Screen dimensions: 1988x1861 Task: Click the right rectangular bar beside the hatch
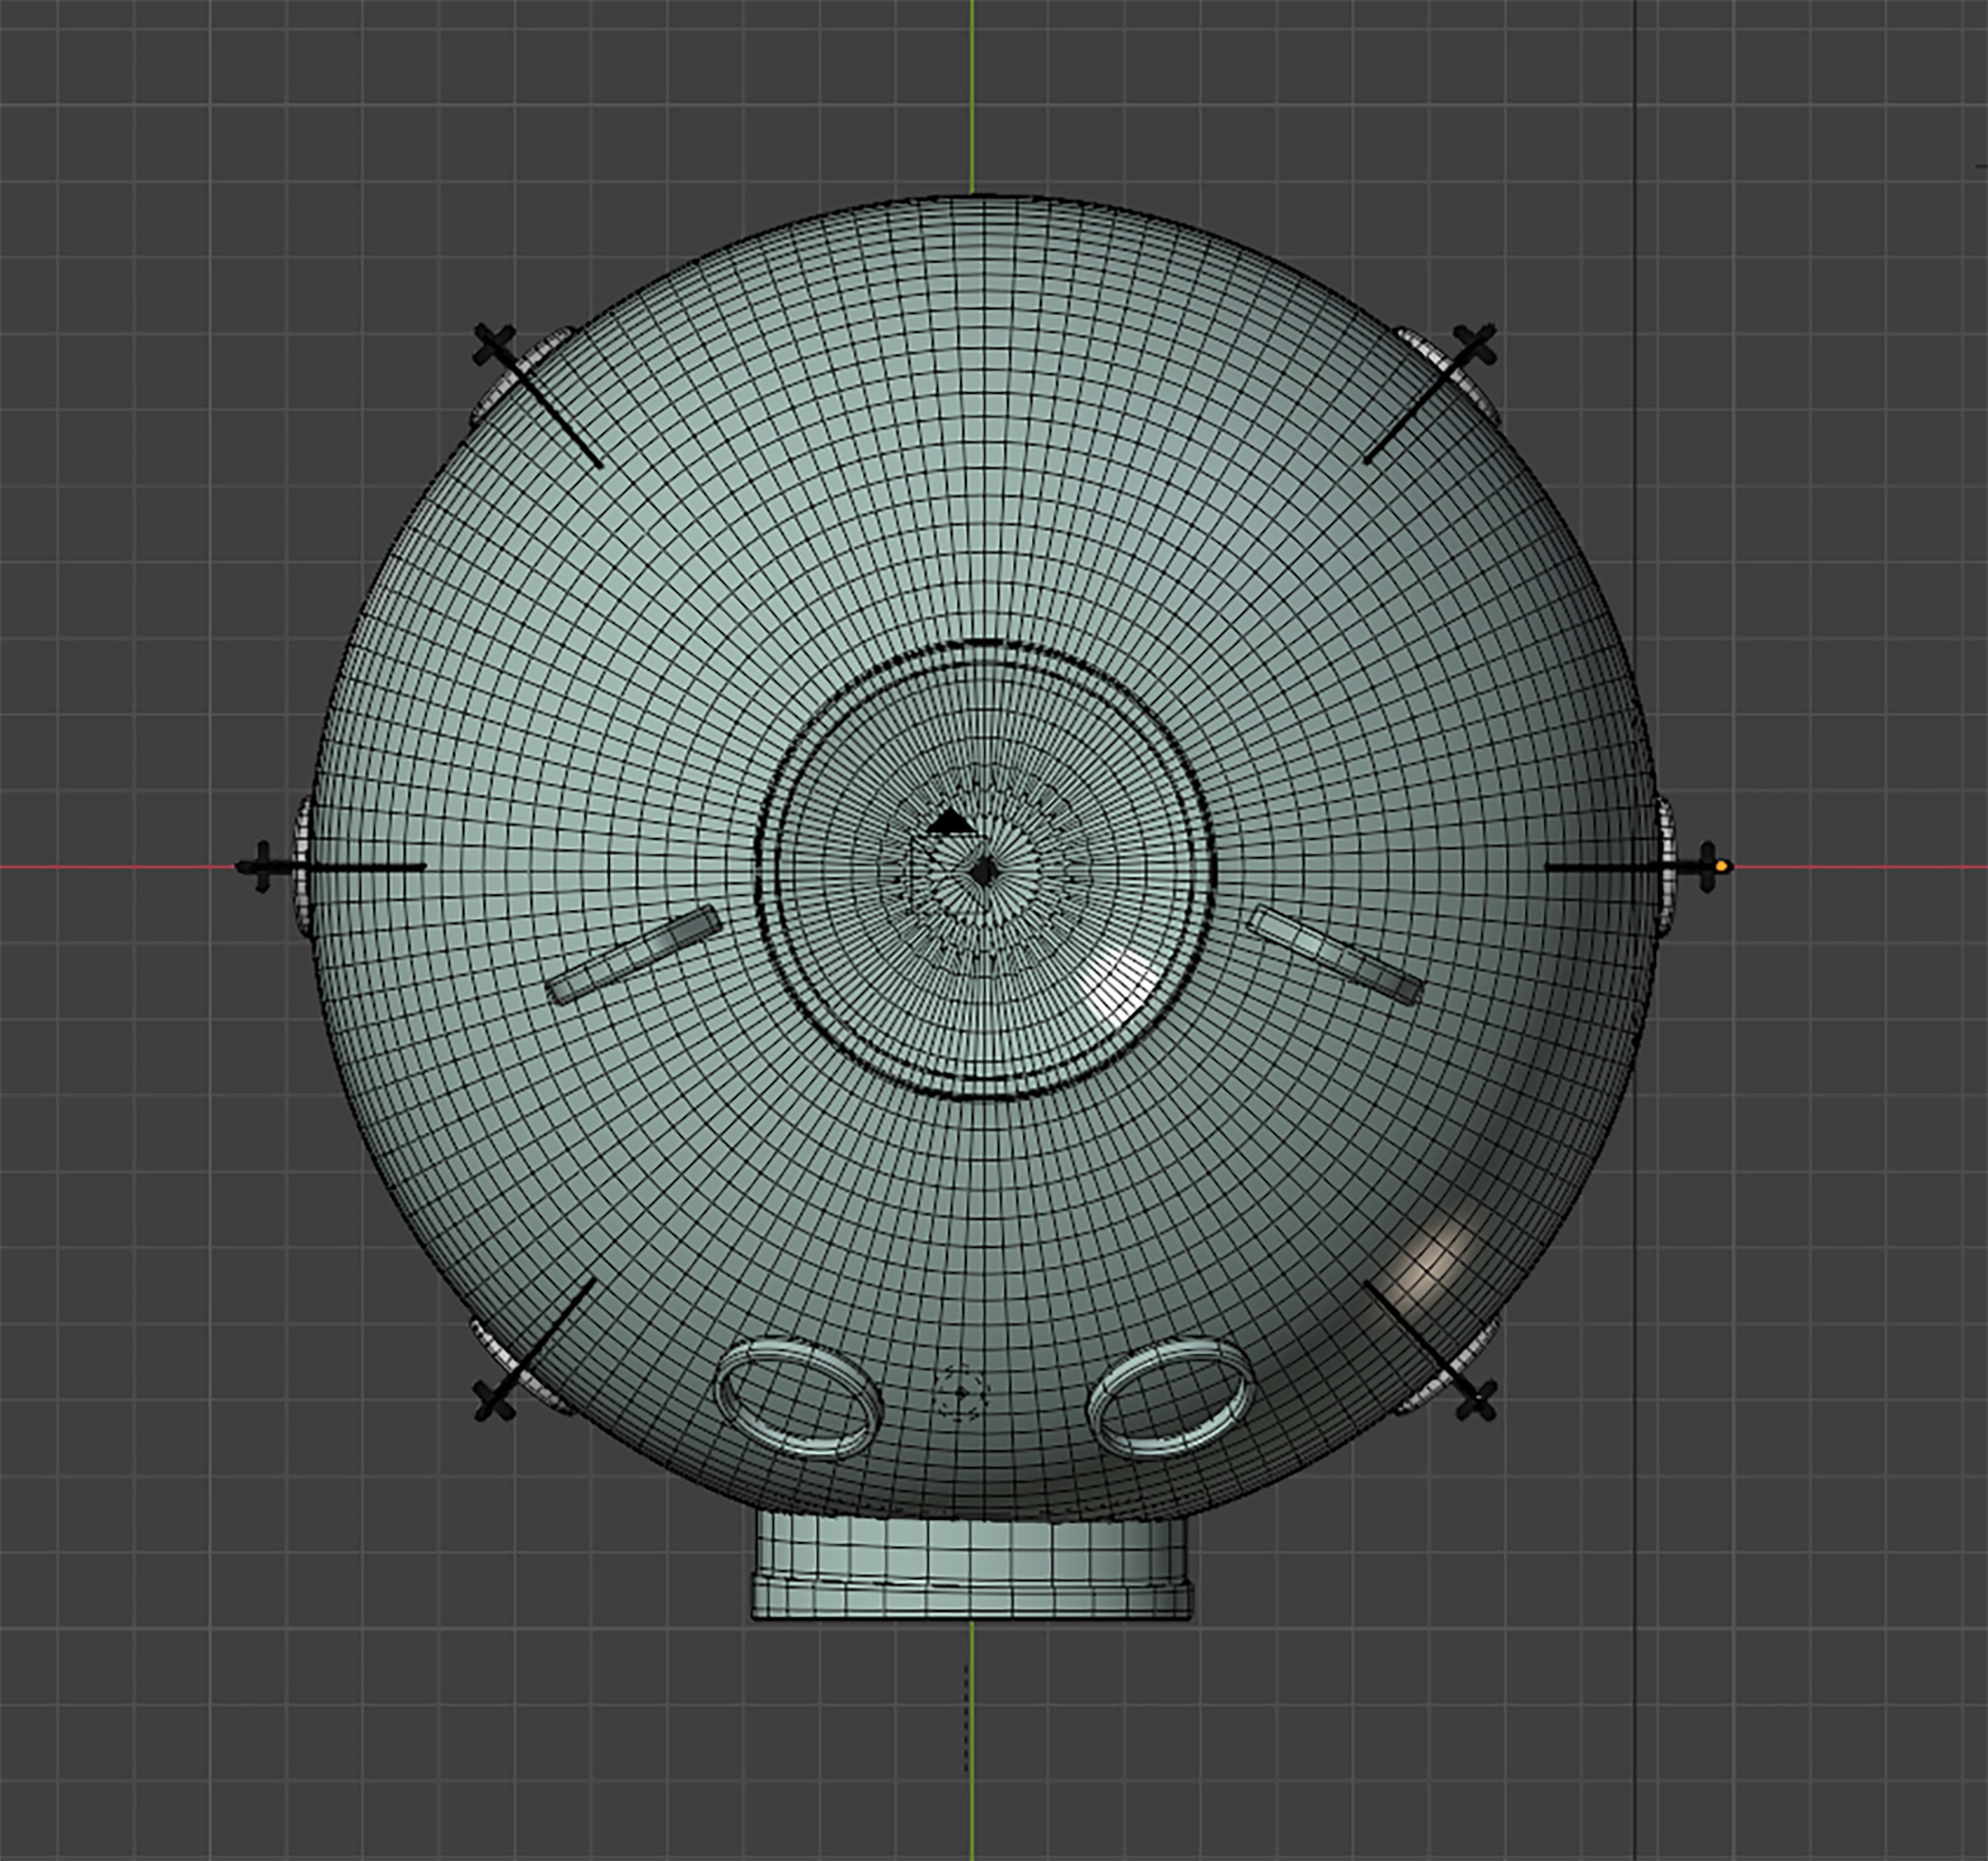[x=1336, y=955]
